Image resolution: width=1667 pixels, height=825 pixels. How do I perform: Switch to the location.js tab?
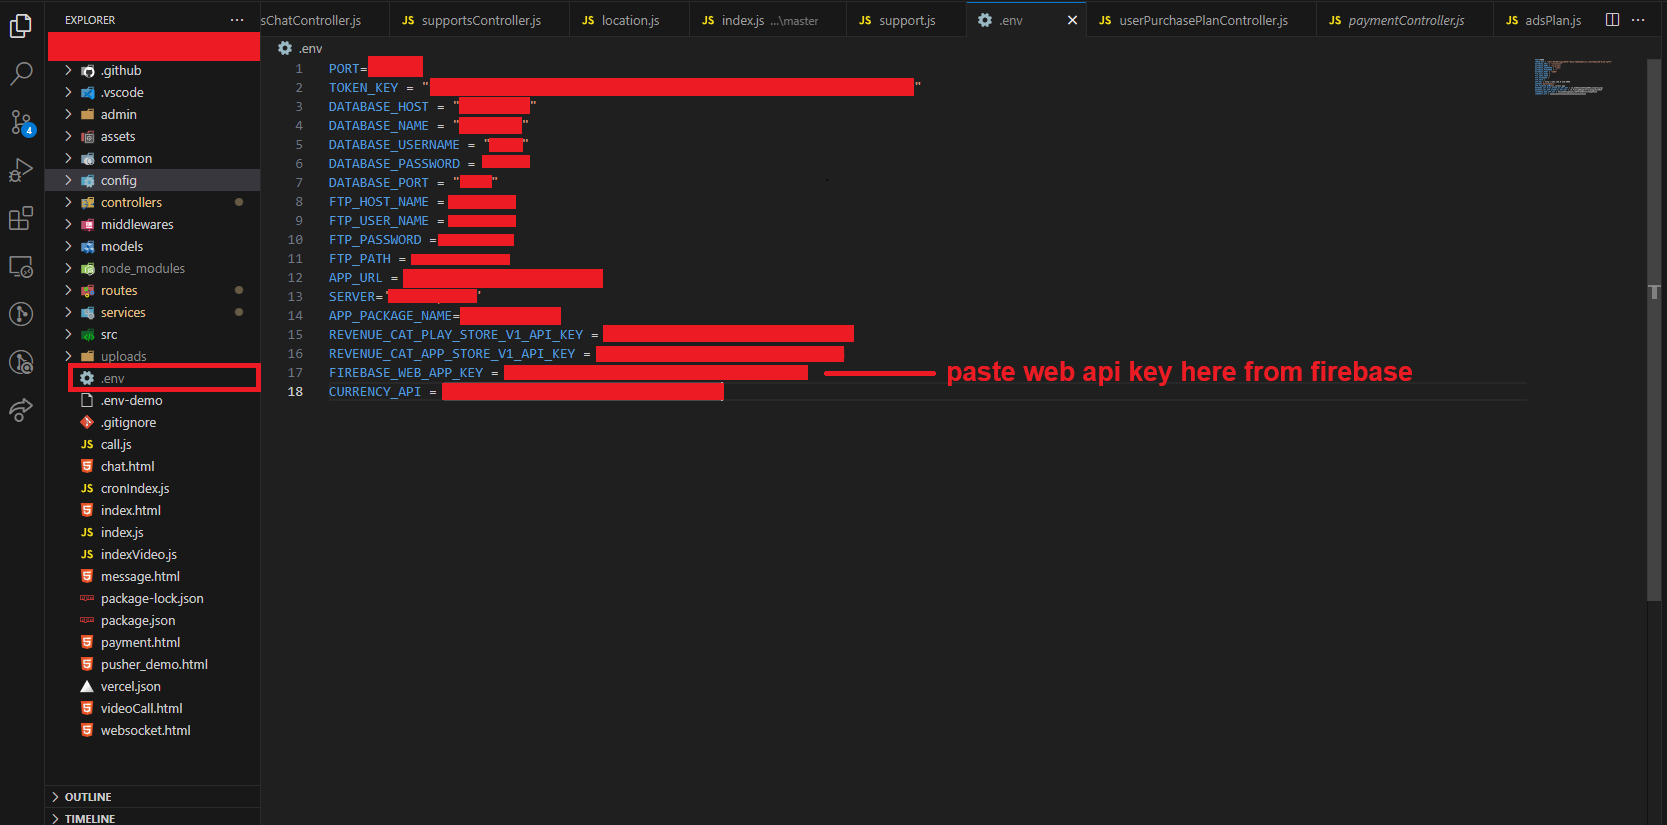[x=630, y=20]
